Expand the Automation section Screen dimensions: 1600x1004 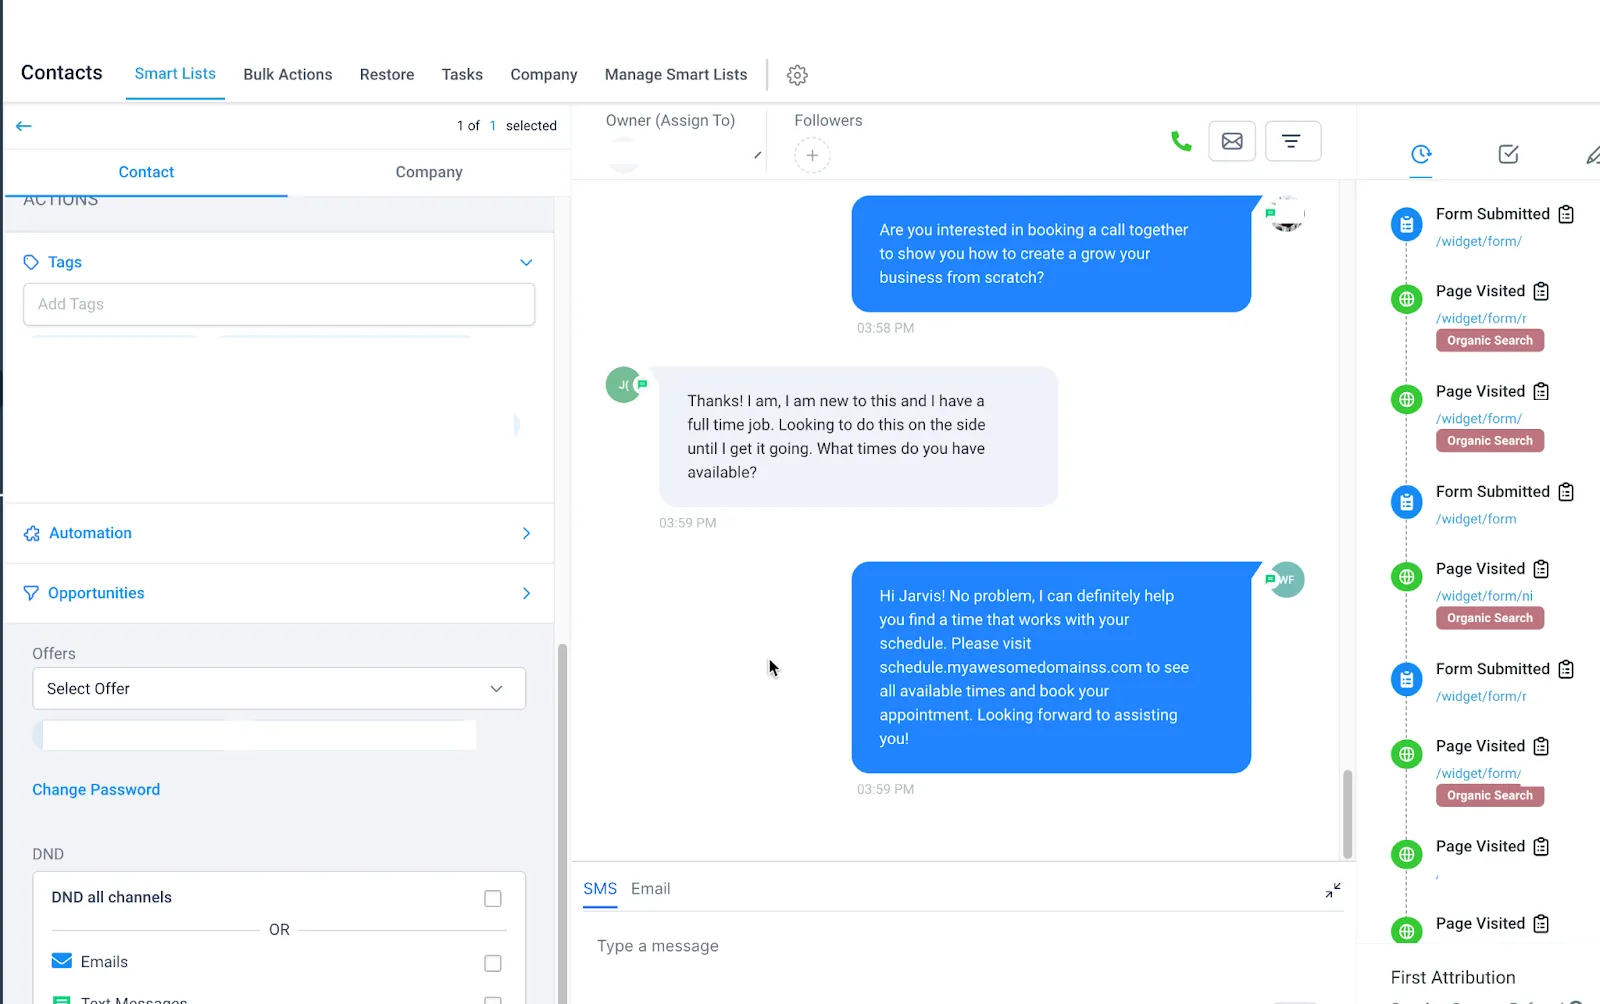[x=279, y=533]
